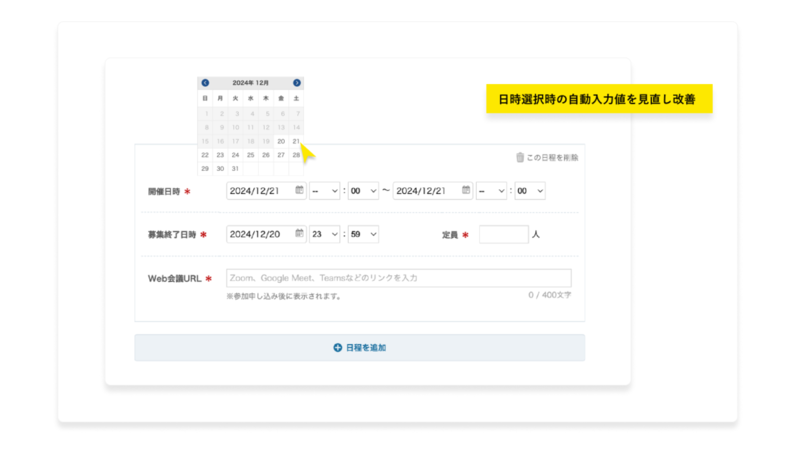Select December 30 in calendar
This screenshot has width=800, height=454.
click(x=220, y=169)
